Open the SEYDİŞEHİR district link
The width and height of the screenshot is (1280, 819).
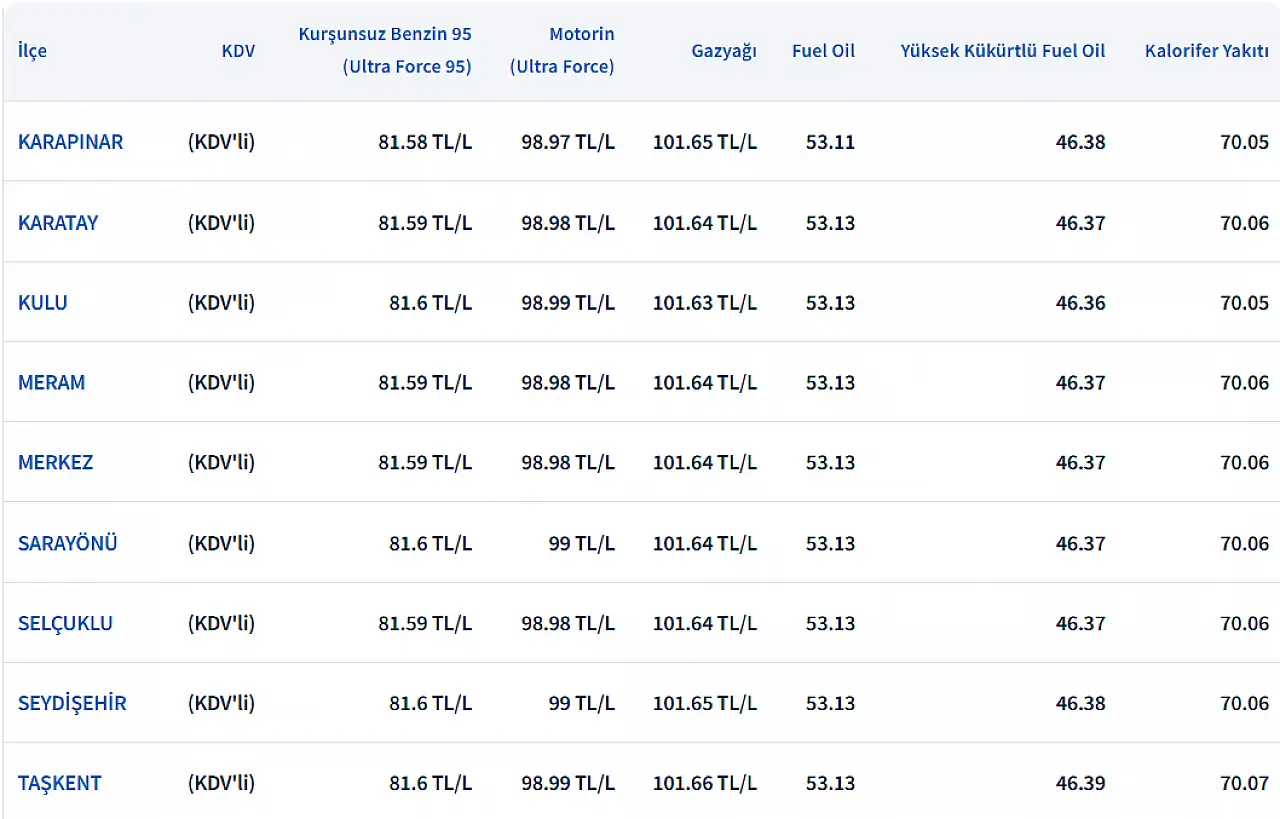(72, 704)
